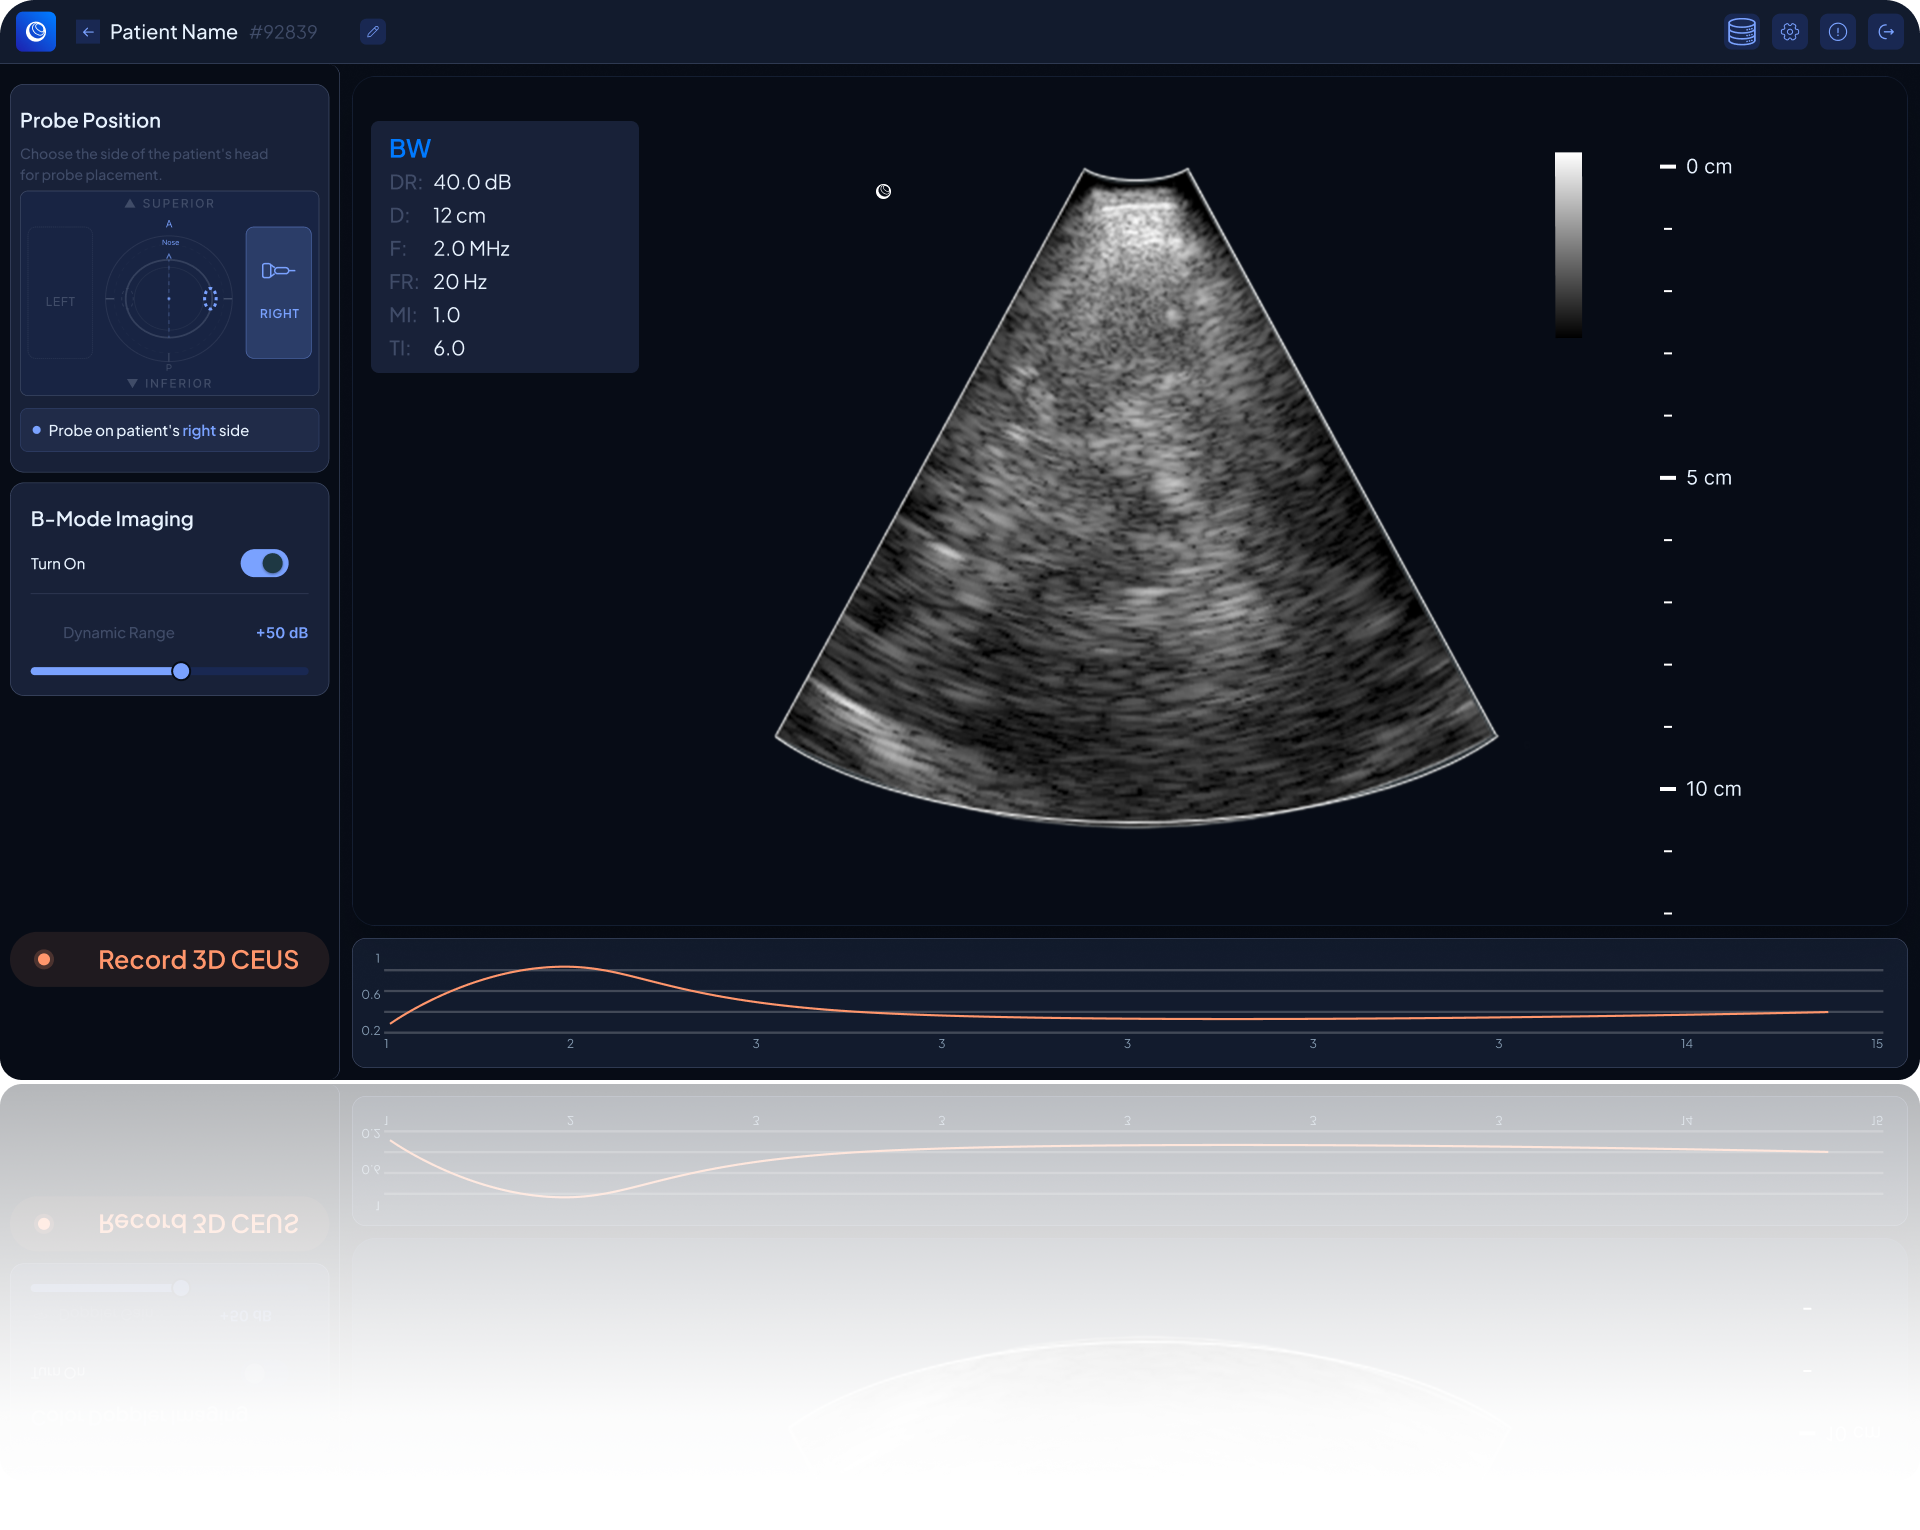Click the app logo icon
This screenshot has width=1920, height=1530.
(x=36, y=32)
